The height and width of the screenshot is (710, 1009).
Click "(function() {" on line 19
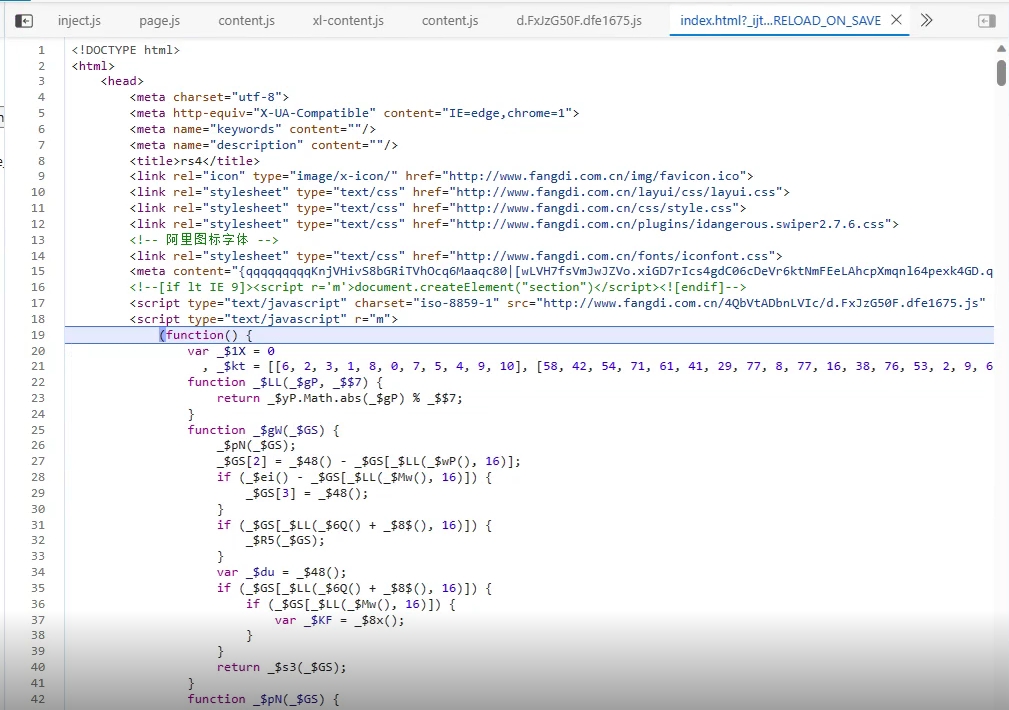click(x=206, y=335)
